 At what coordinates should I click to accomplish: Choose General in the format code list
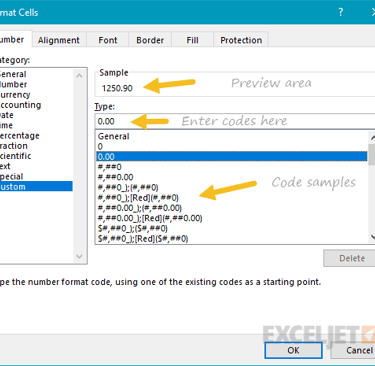pyautogui.click(x=232, y=136)
